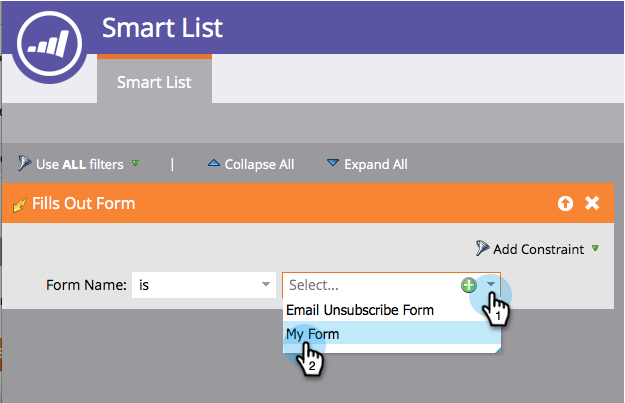The width and height of the screenshot is (625, 403).
Task: Remove the Fills Out Form filter
Action: click(x=592, y=203)
